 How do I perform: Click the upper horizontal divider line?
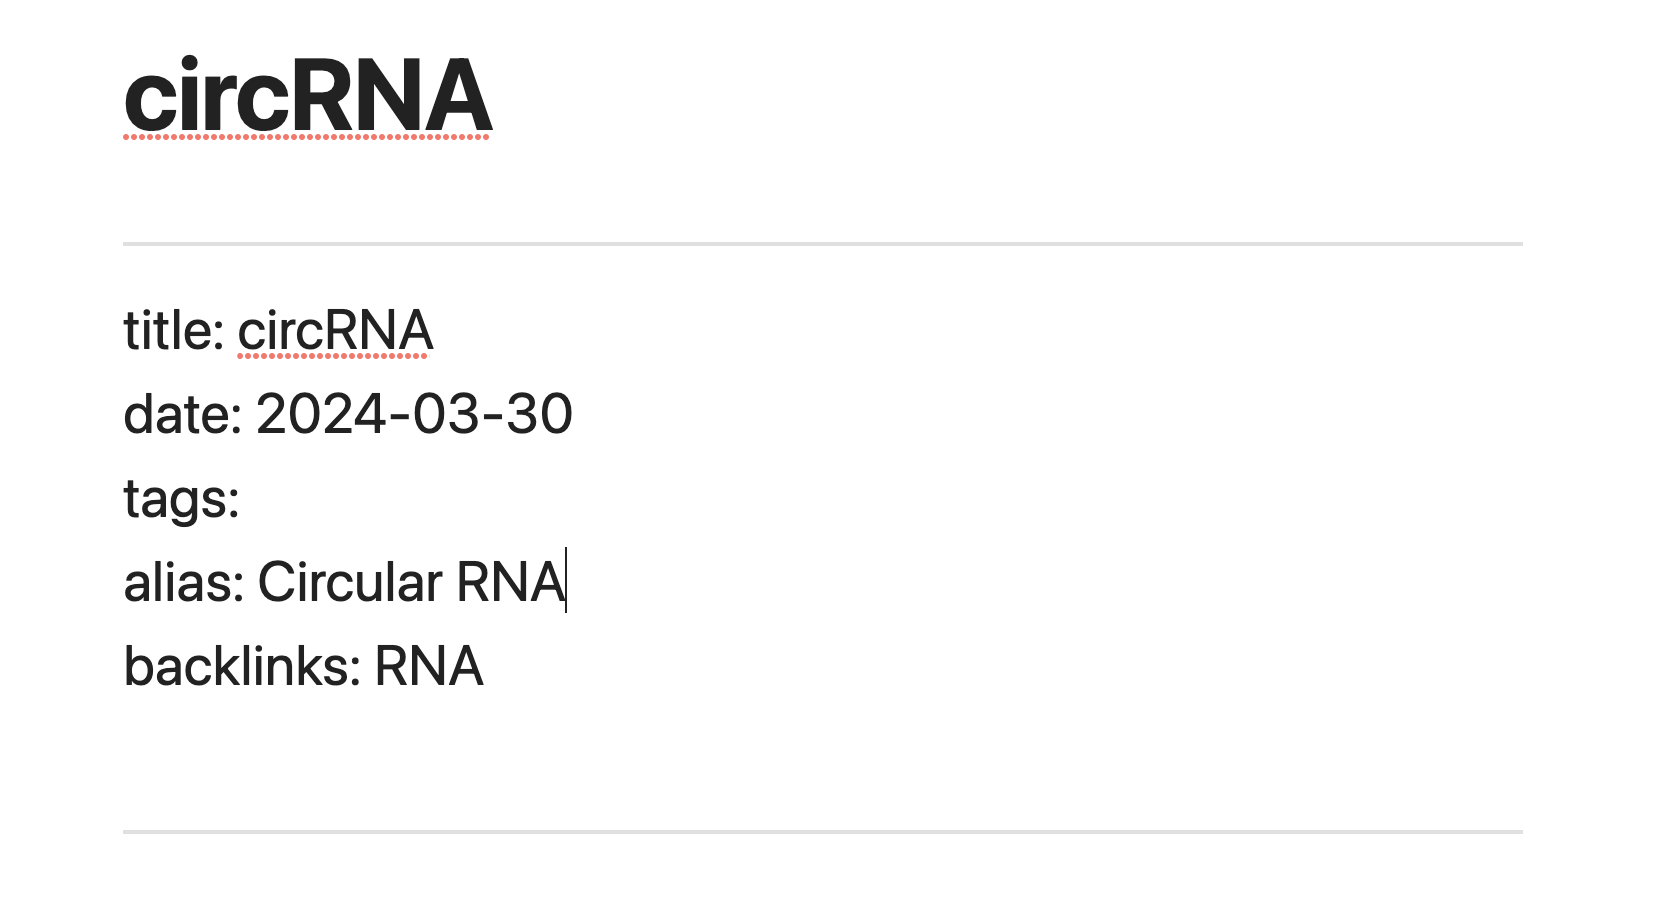tap(822, 243)
